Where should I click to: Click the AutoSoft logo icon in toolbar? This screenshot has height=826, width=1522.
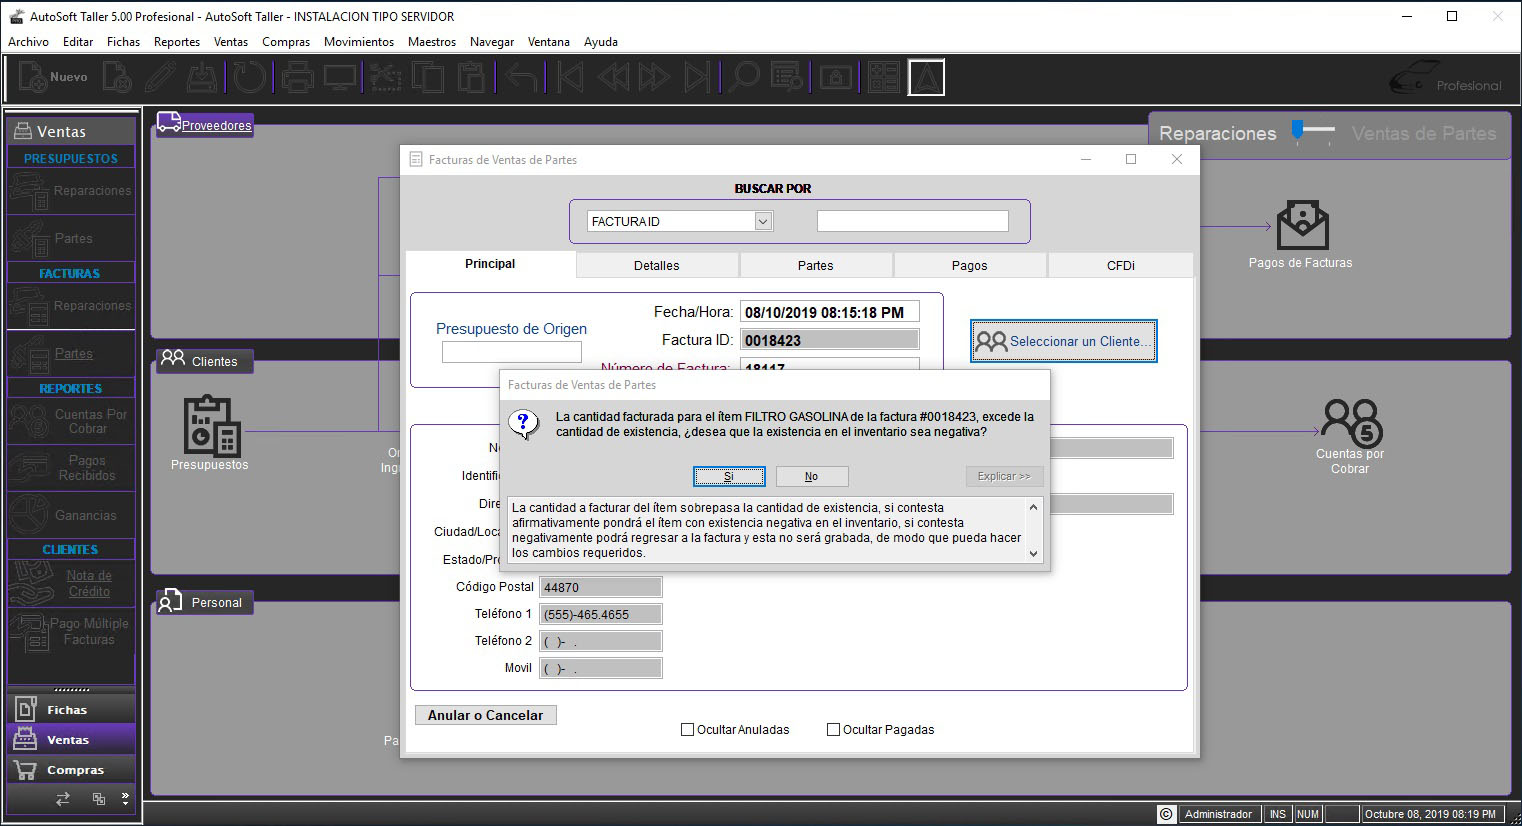tap(926, 77)
